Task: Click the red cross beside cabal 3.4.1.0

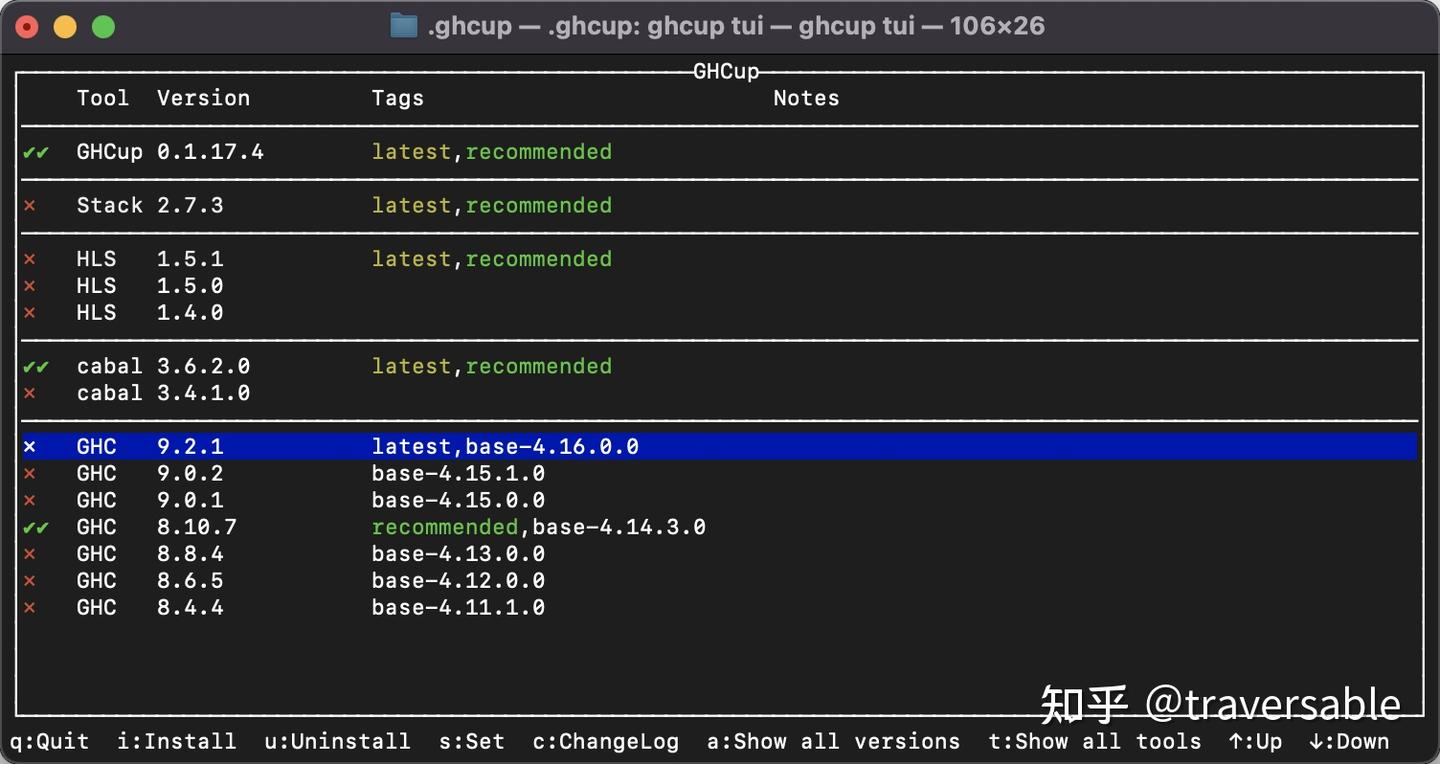Action: (x=29, y=393)
